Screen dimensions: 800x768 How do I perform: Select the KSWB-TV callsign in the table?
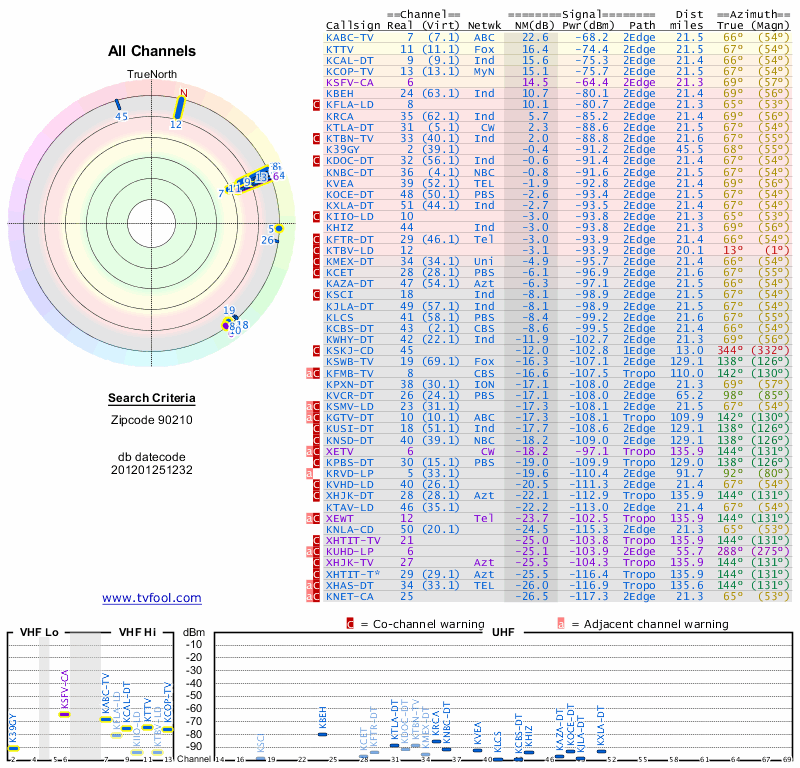point(349,362)
